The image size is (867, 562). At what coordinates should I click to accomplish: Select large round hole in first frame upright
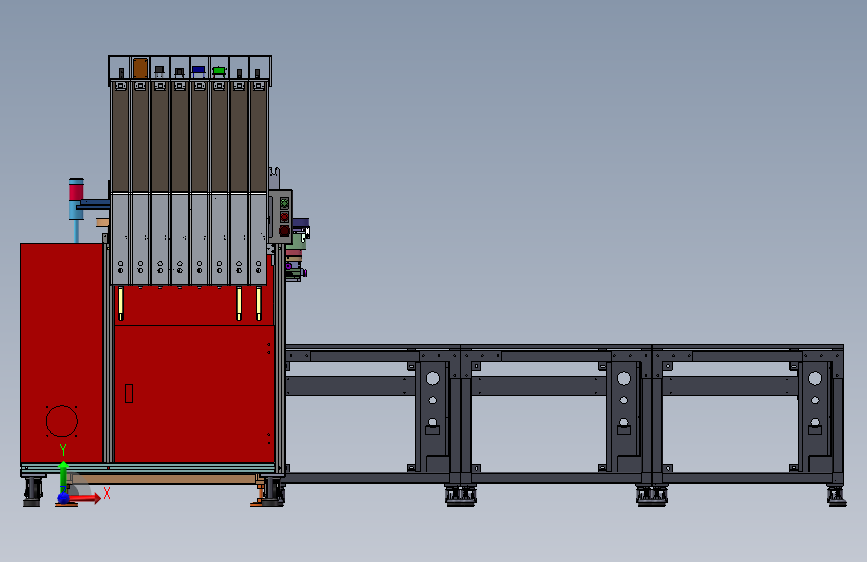433,378
